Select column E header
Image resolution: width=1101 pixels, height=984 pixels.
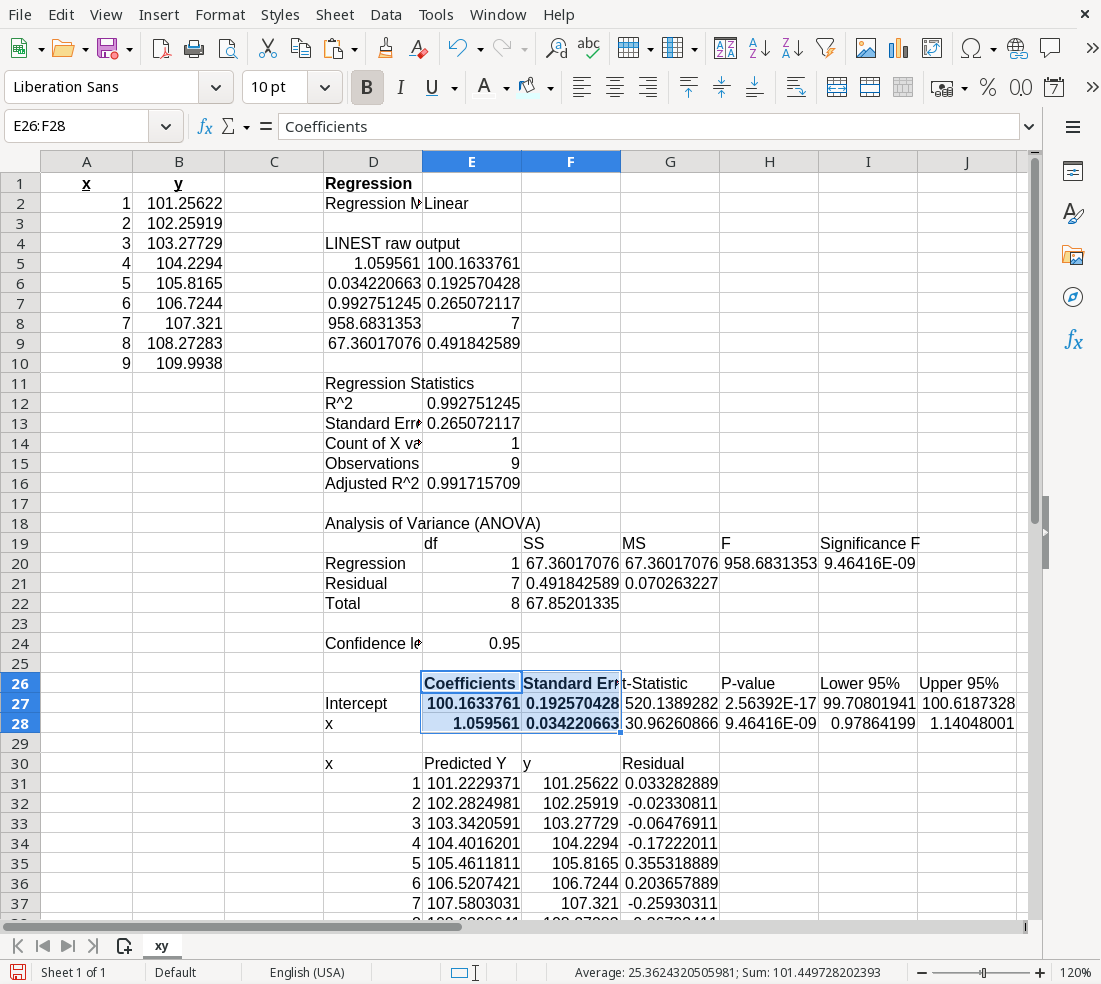pyautogui.click(x=472, y=162)
